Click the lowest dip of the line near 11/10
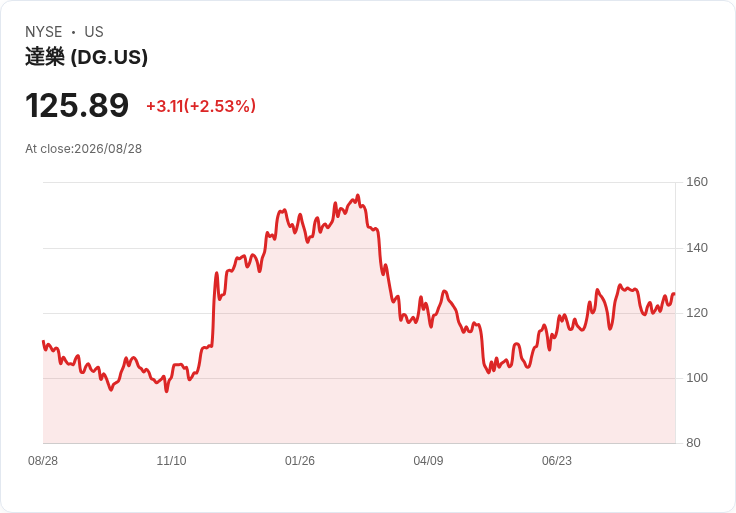This screenshot has width=736, height=513. coord(167,391)
